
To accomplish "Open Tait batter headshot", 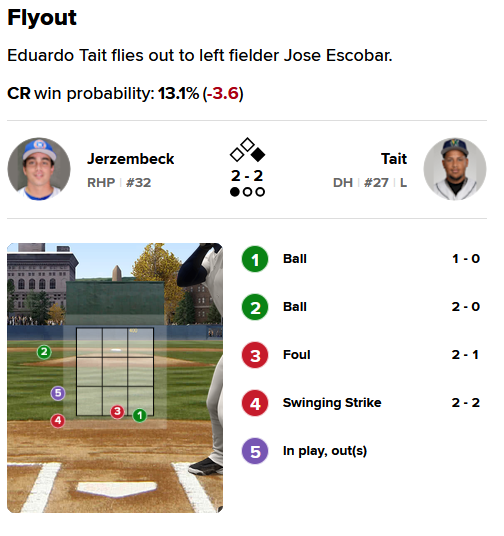I will point(455,169).
